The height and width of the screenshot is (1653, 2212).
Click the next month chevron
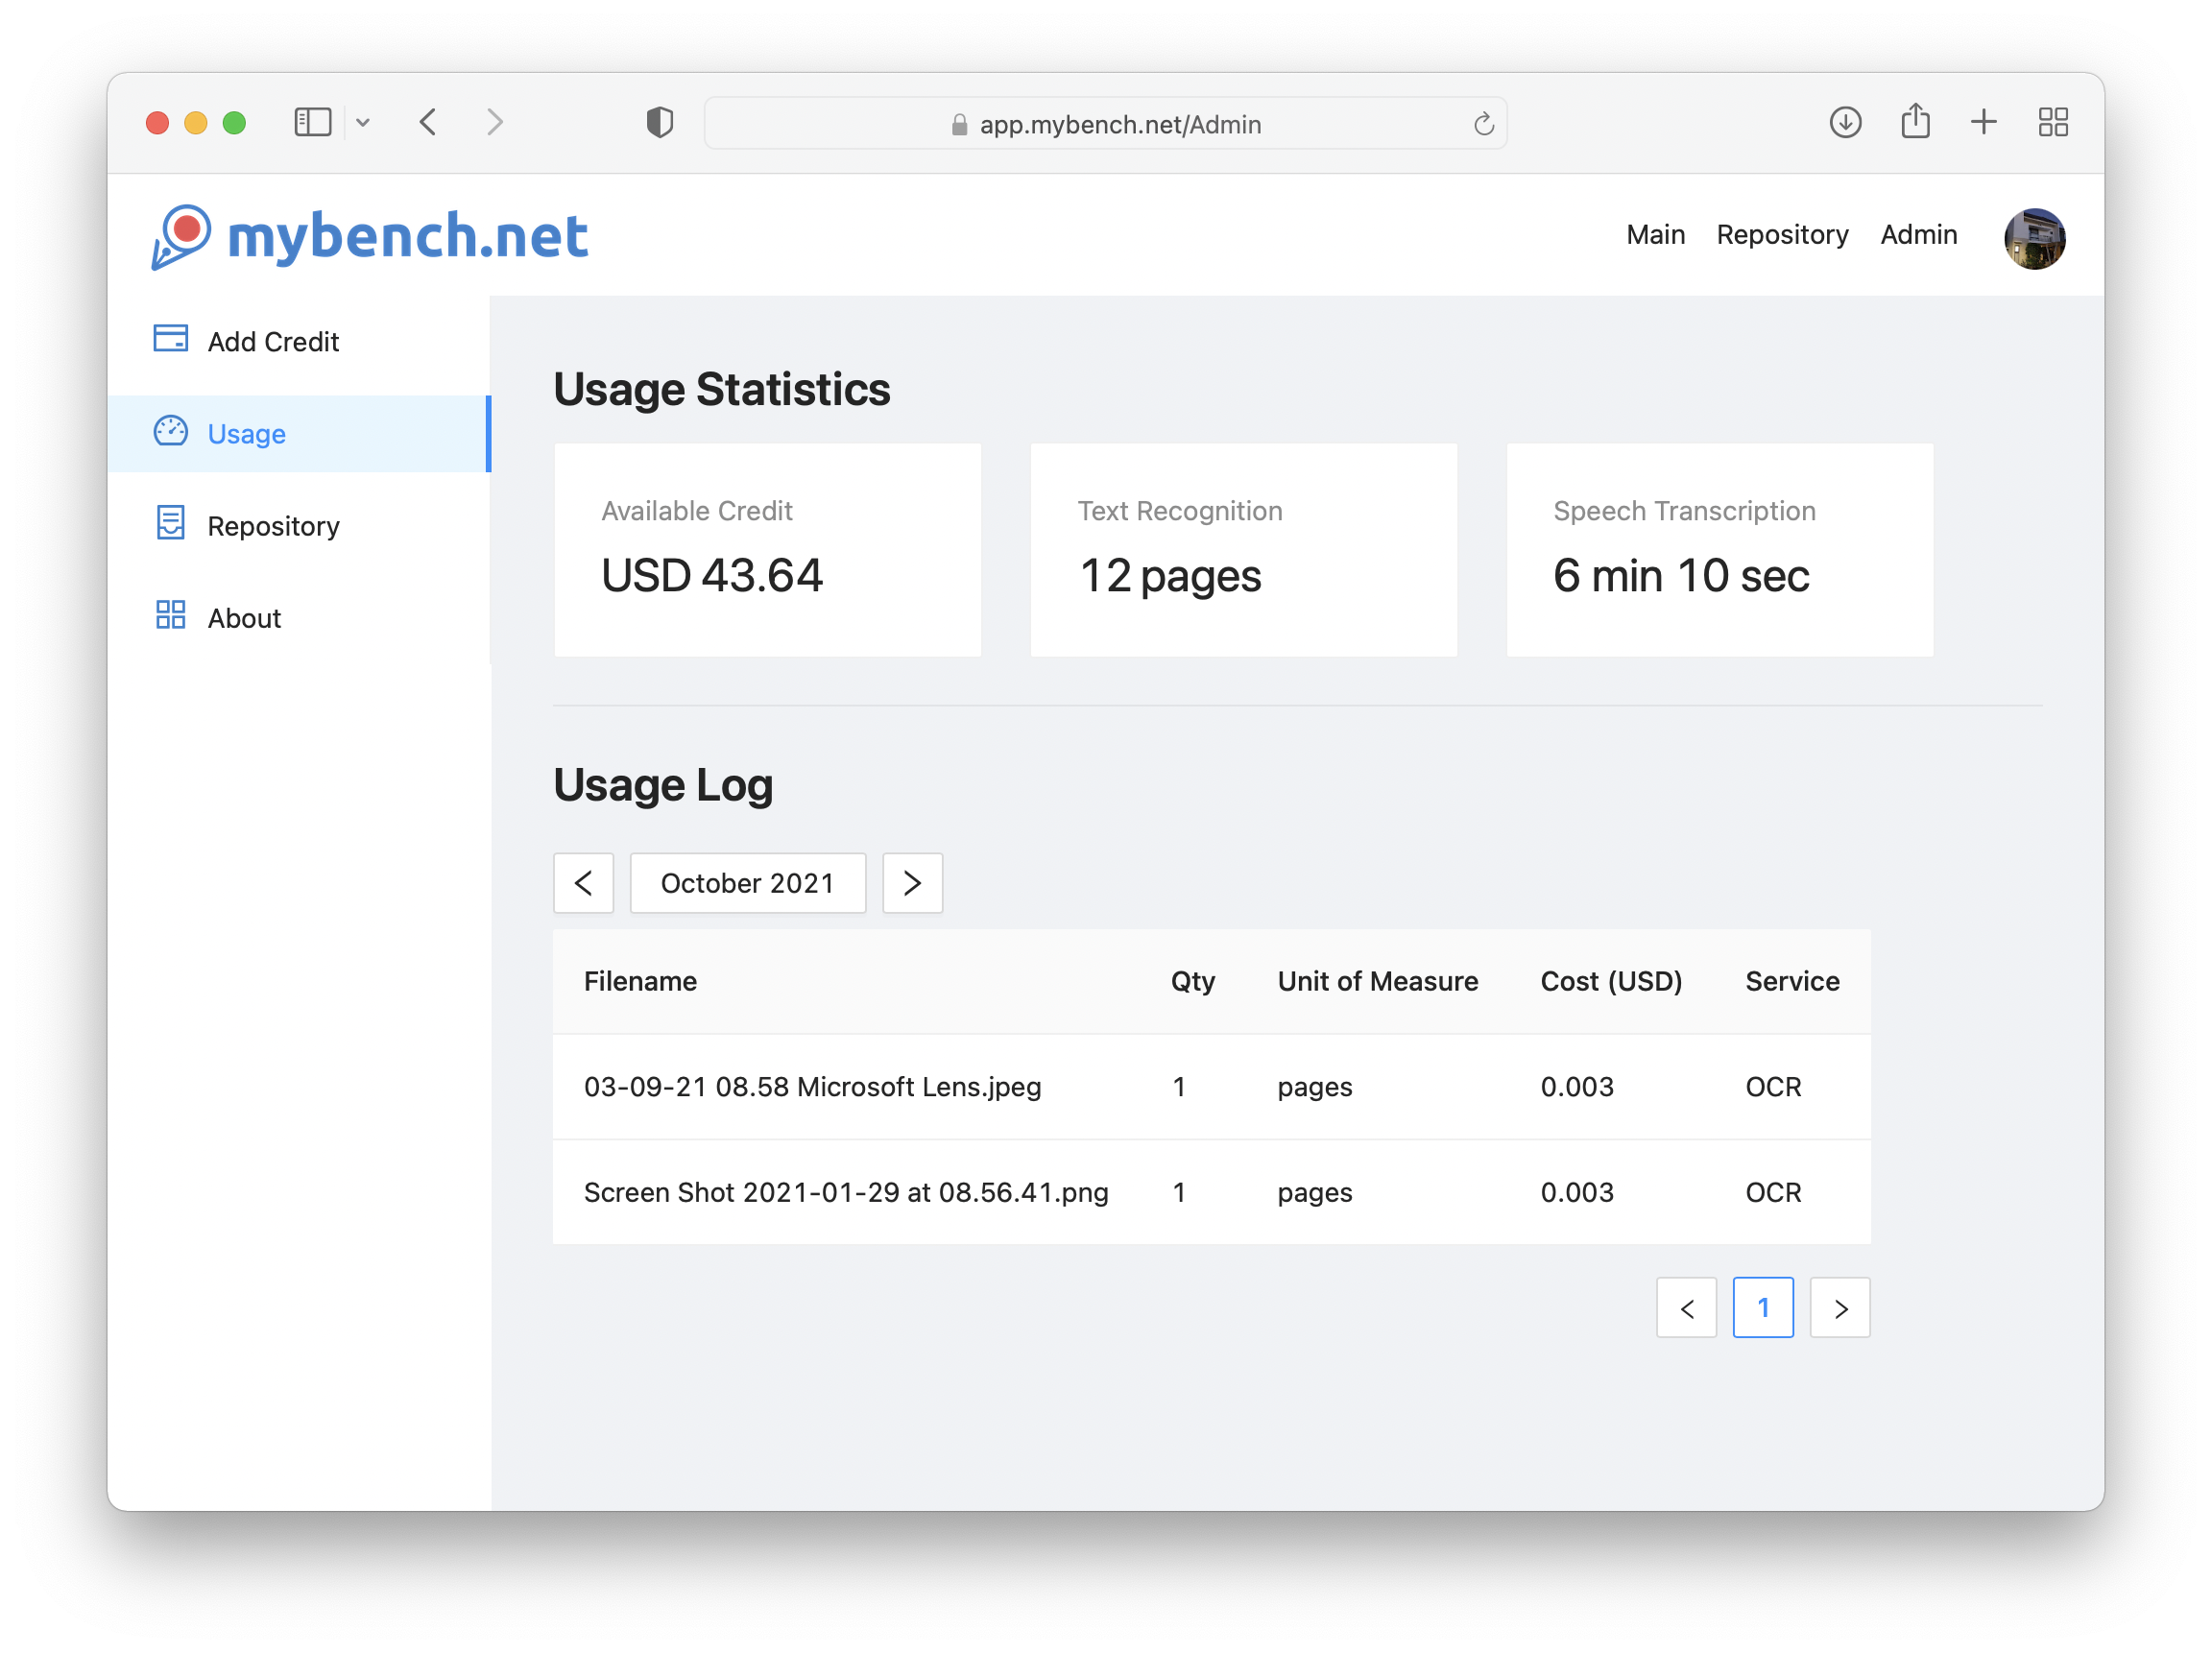(912, 883)
